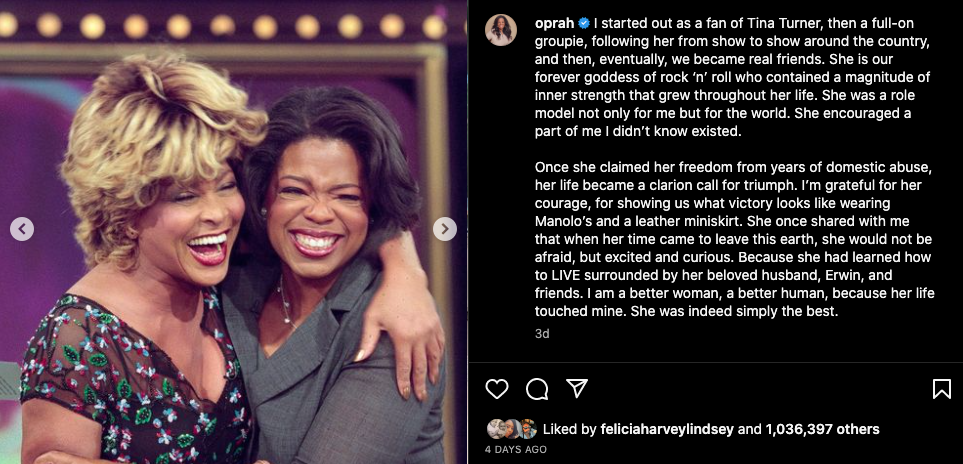Image resolution: width=963 pixels, height=464 pixels.
Task: Click the blue verified badge beside oprah
Action: [585, 22]
